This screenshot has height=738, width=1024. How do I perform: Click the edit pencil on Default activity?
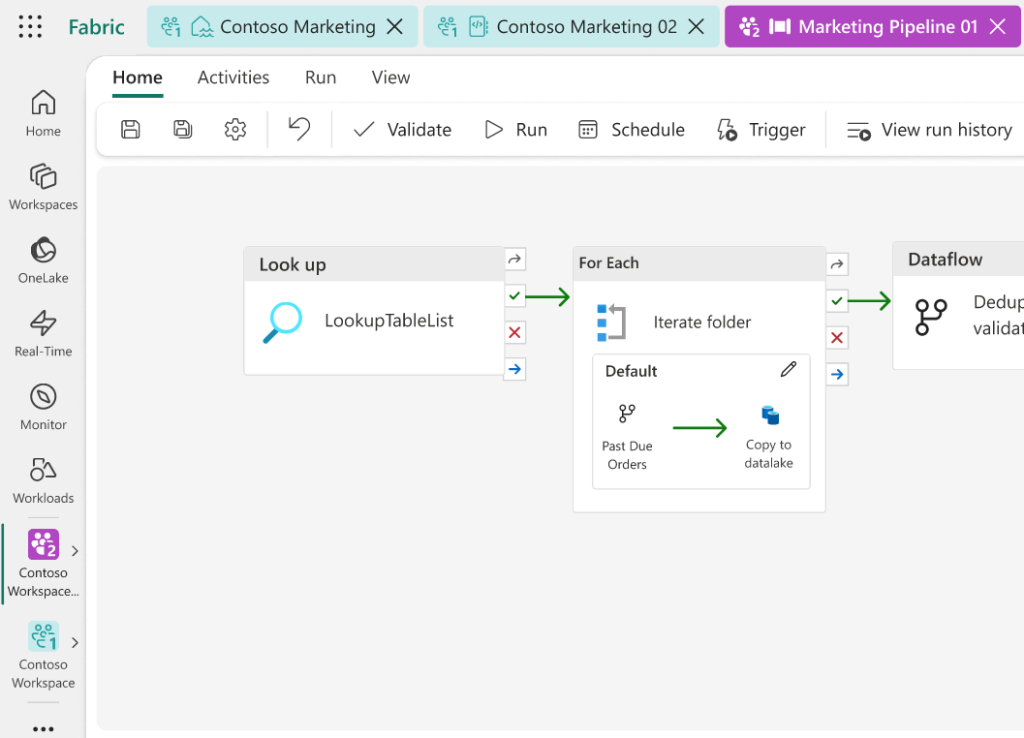pos(788,369)
